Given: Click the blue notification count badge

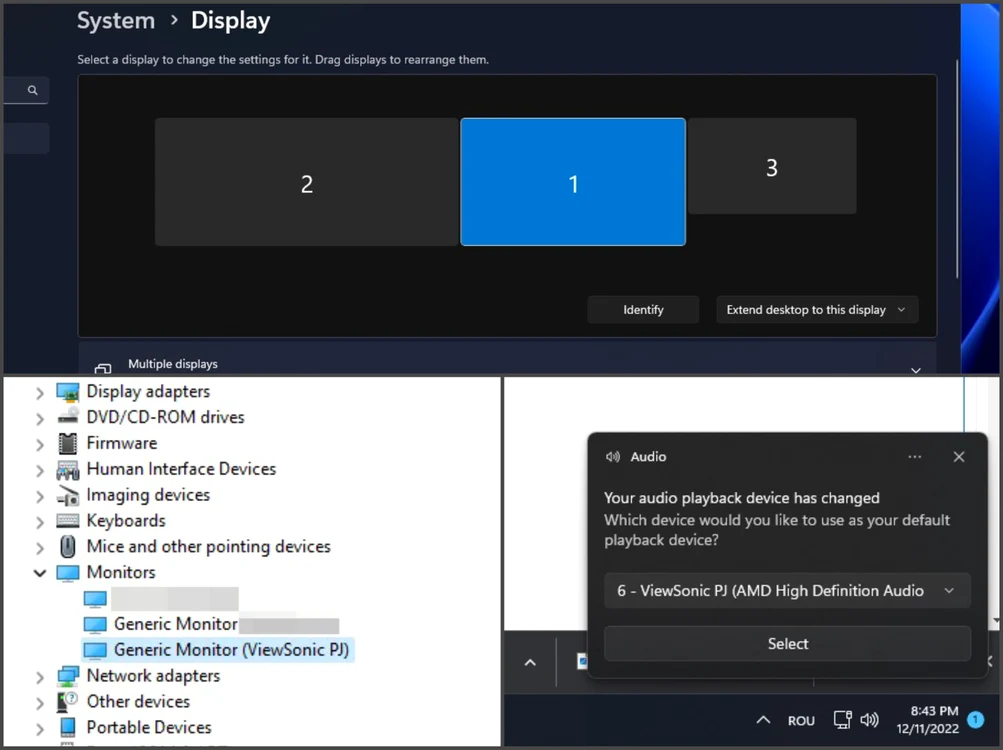Looking at the screenshot, I should [975, 720].
